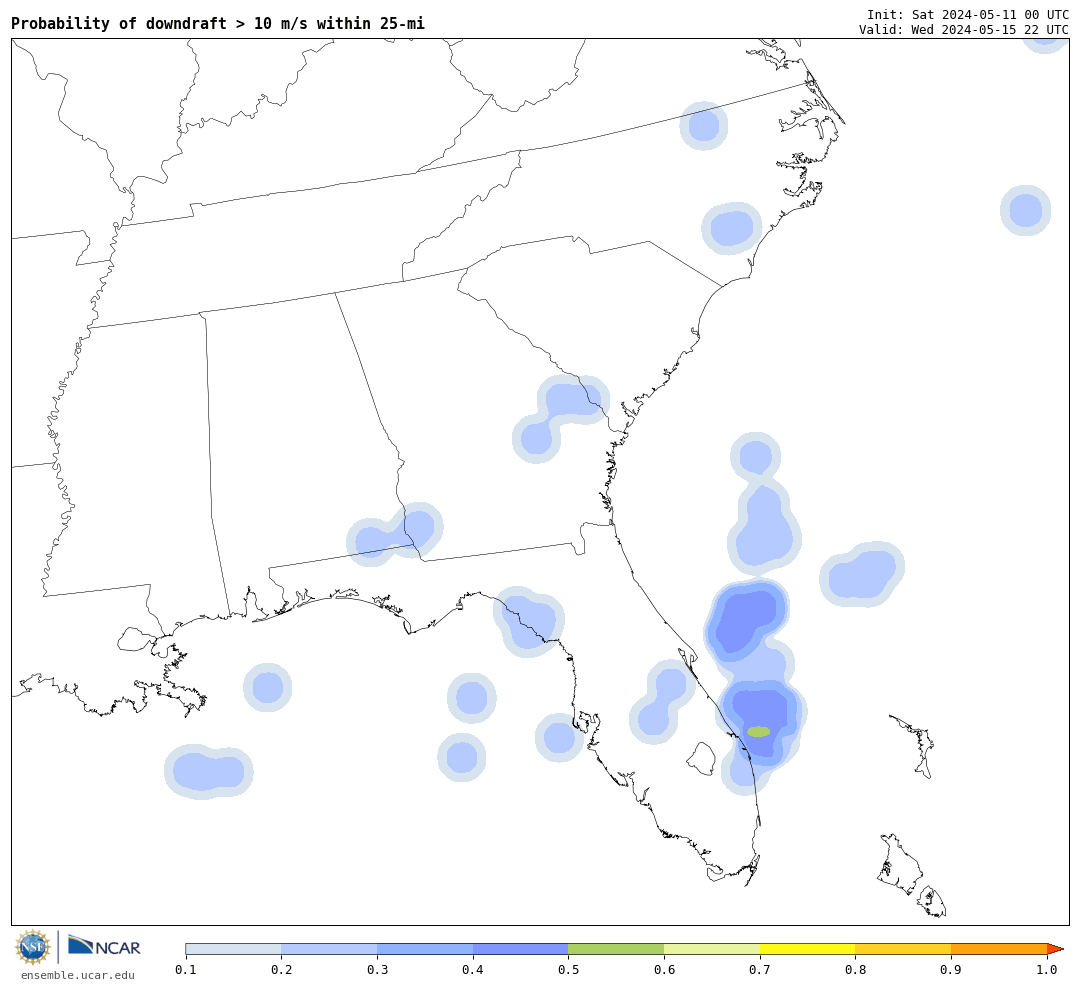Click the Valid date line

click(x=964, y=30)
